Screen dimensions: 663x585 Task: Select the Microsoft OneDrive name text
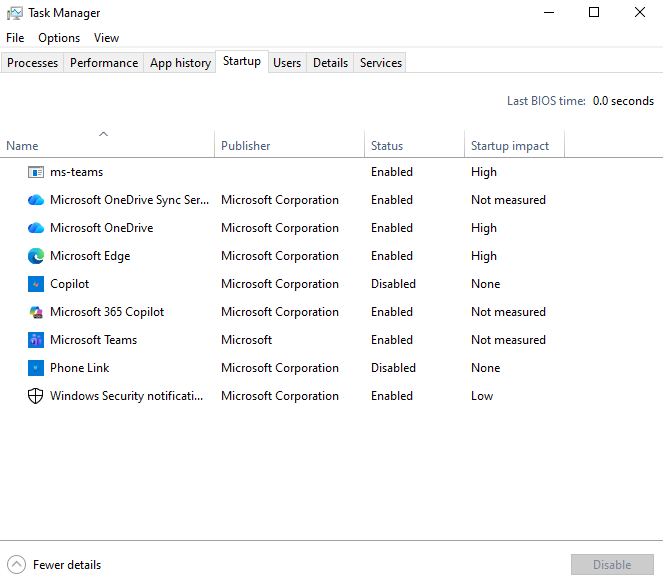pyautogui.click(x=101, y=228)
